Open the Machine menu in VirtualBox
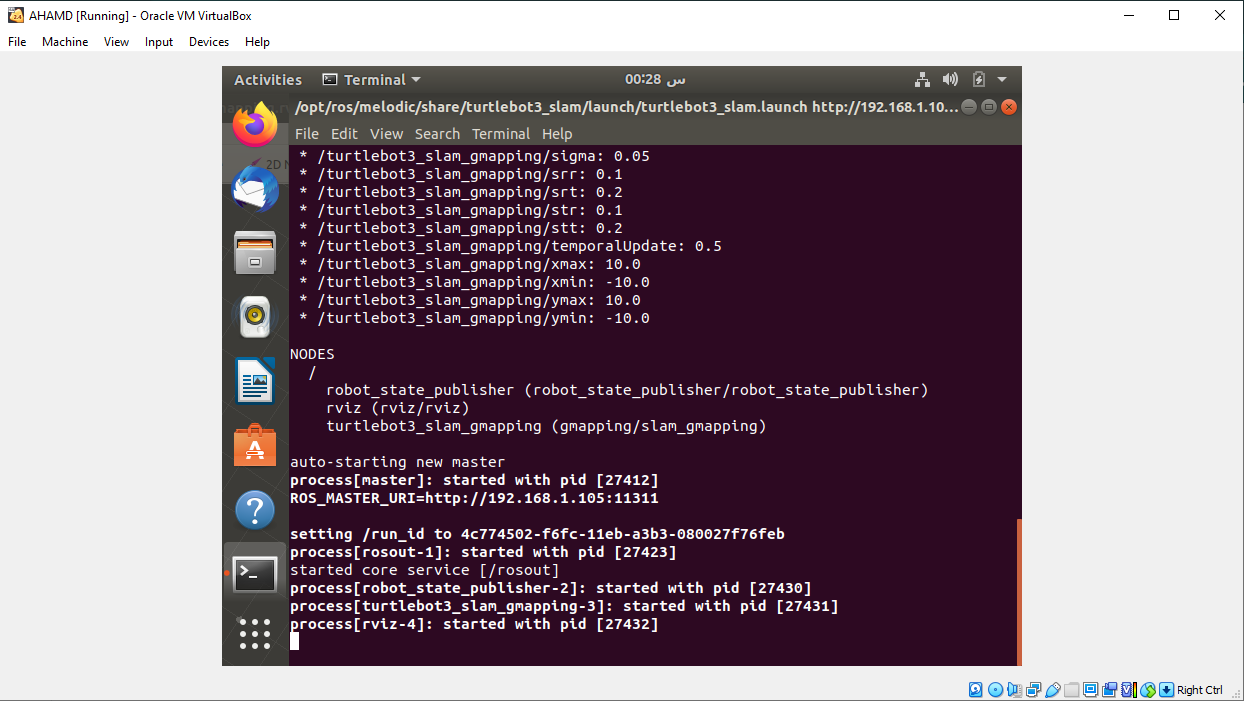The width and height of the screenshot is (1244, 701). (x=65, y=42)
